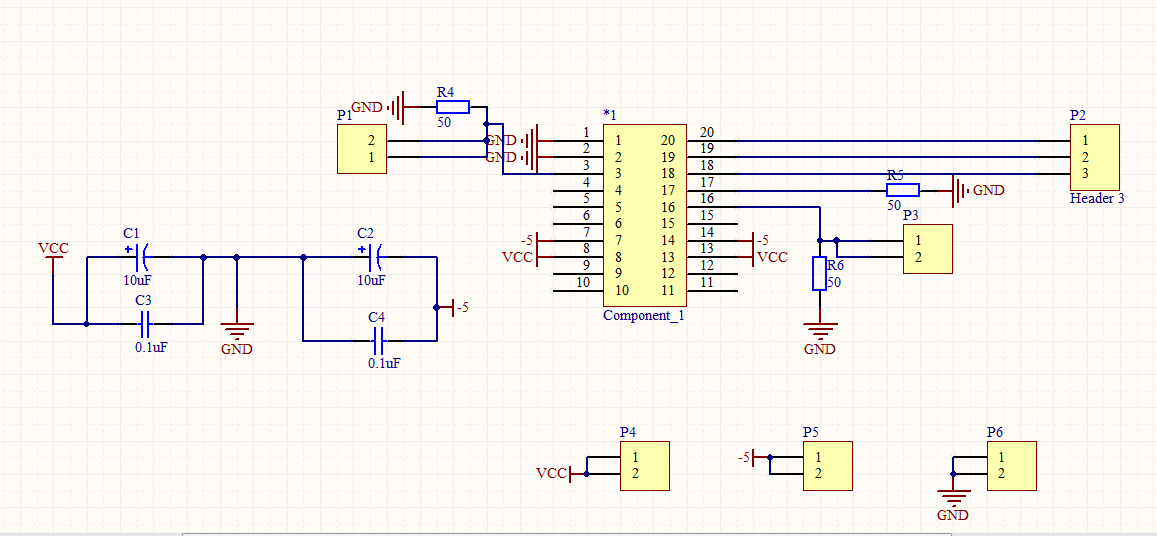1157x536 pixels.
Task: Select the GND symbol below R6
Action: click(x=819, y=332)
